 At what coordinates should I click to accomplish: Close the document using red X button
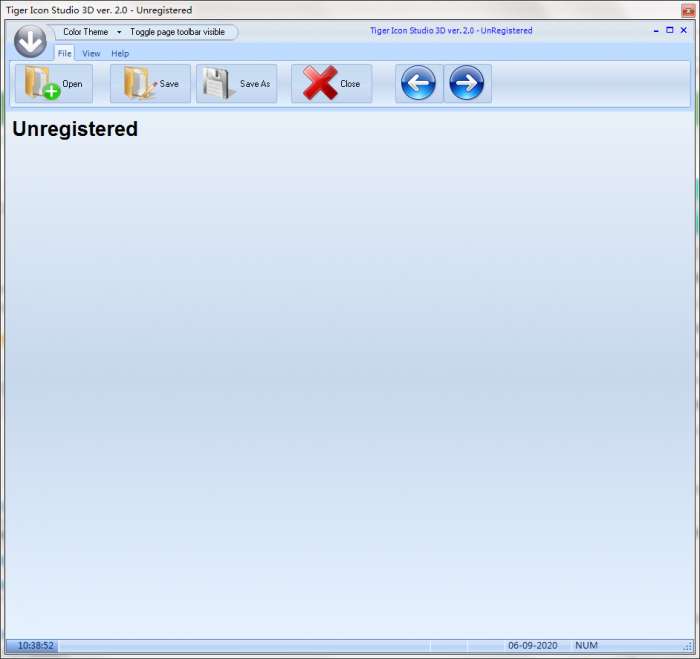(x=332, y=83)
